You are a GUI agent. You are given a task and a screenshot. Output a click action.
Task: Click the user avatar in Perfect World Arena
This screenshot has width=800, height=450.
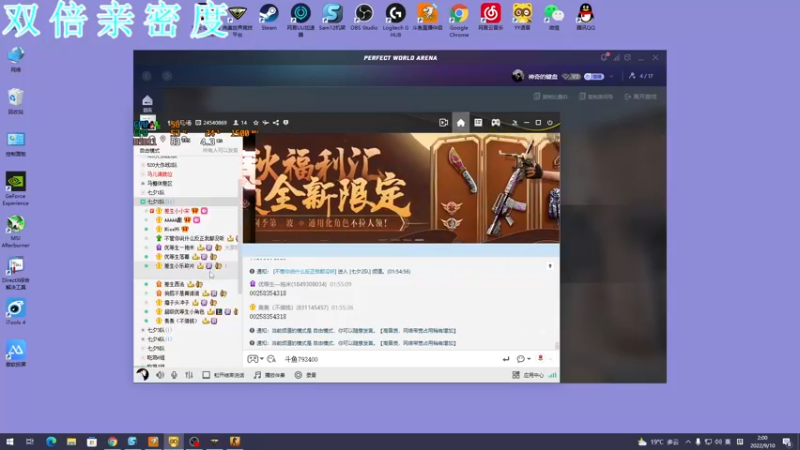pyautogui.click(x=518, y=76)
